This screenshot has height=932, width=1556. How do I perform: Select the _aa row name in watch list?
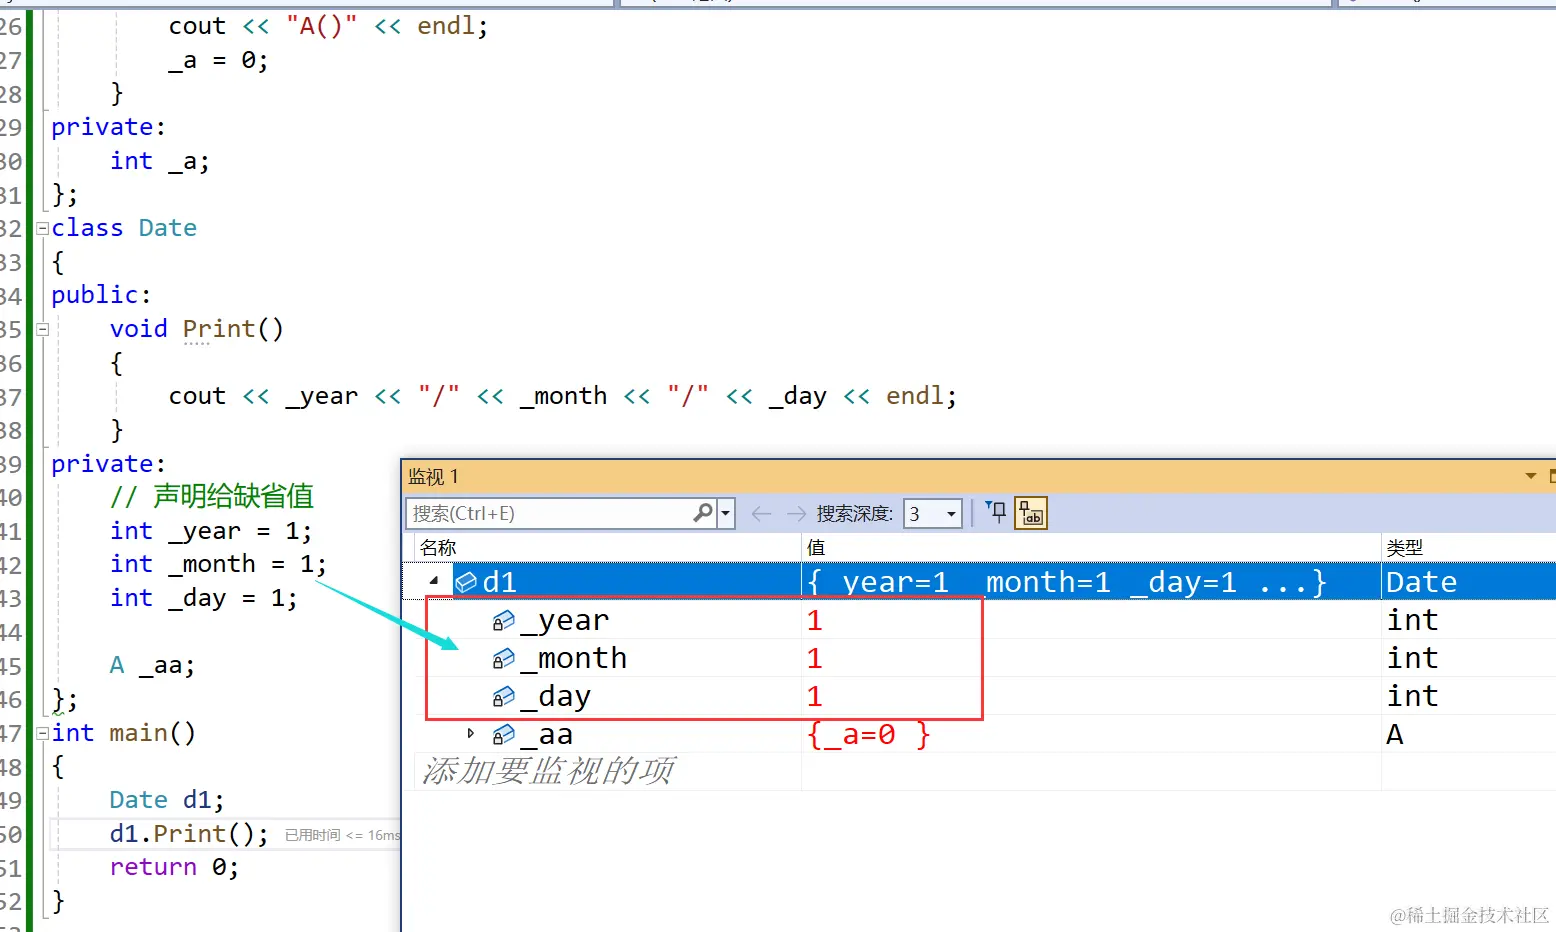pyautogui.click(x=546, y=735)
